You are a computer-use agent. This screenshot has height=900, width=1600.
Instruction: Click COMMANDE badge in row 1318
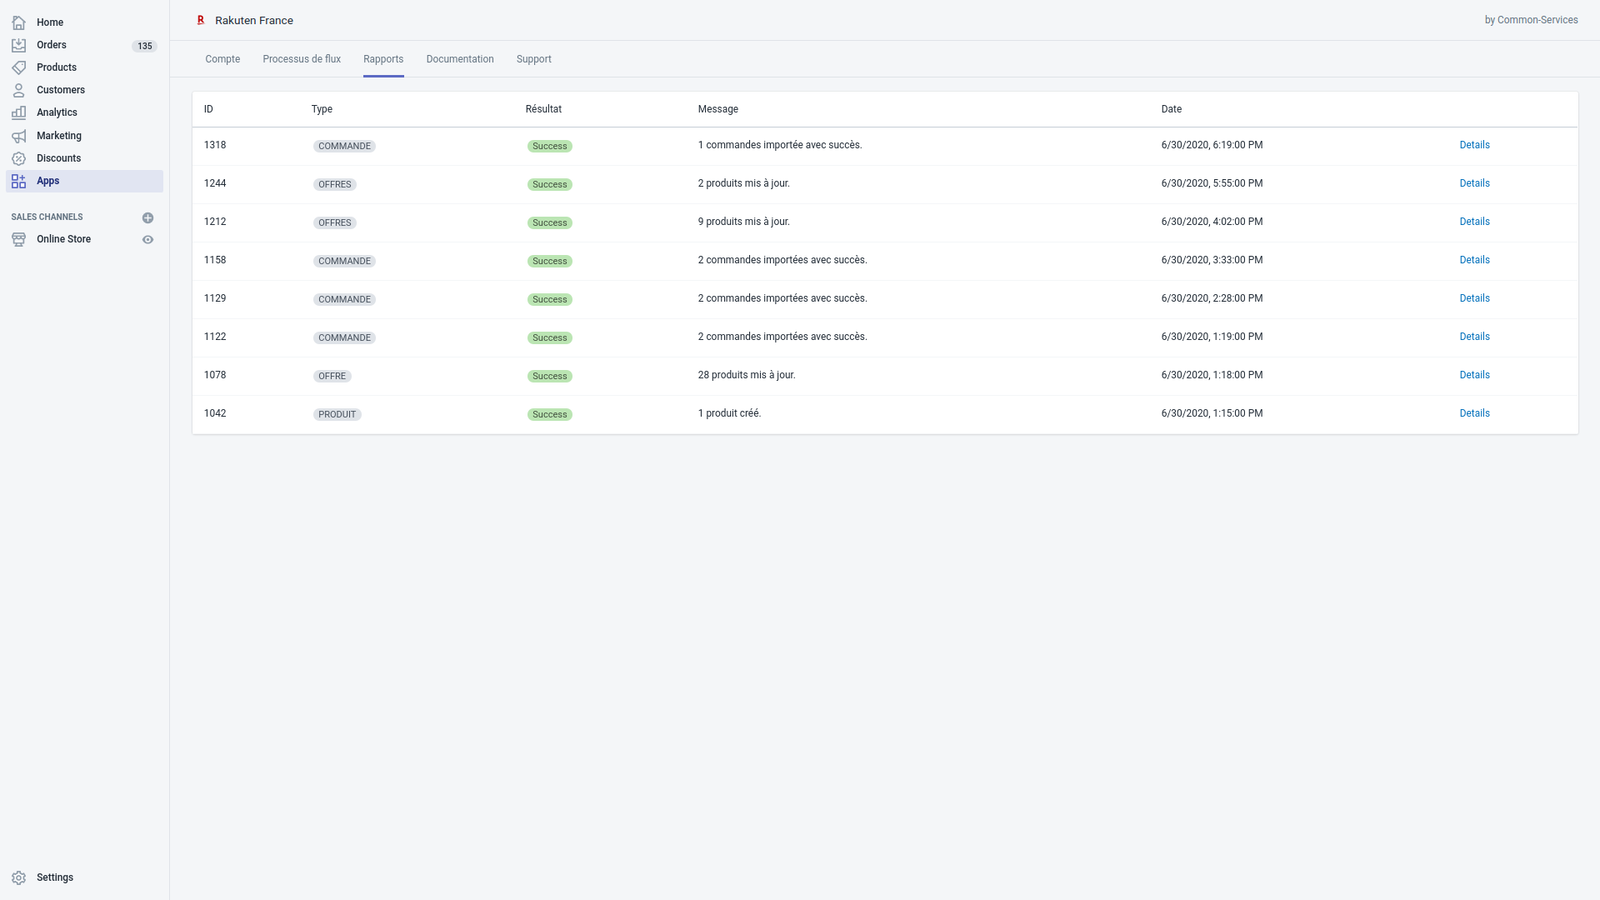(345, 146)
